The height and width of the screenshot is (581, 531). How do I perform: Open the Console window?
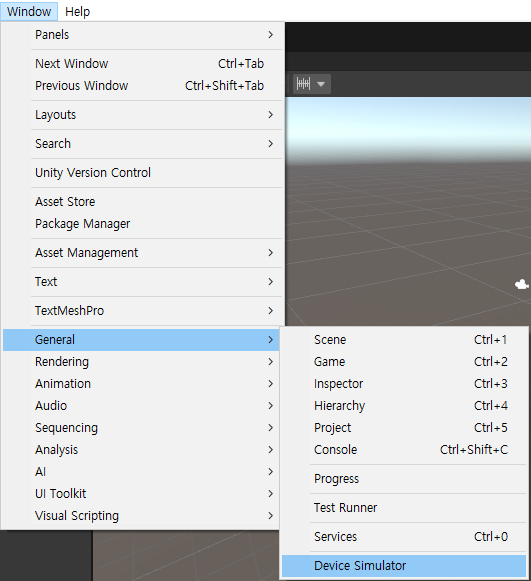pyautogui.click(x=404, y=449)
